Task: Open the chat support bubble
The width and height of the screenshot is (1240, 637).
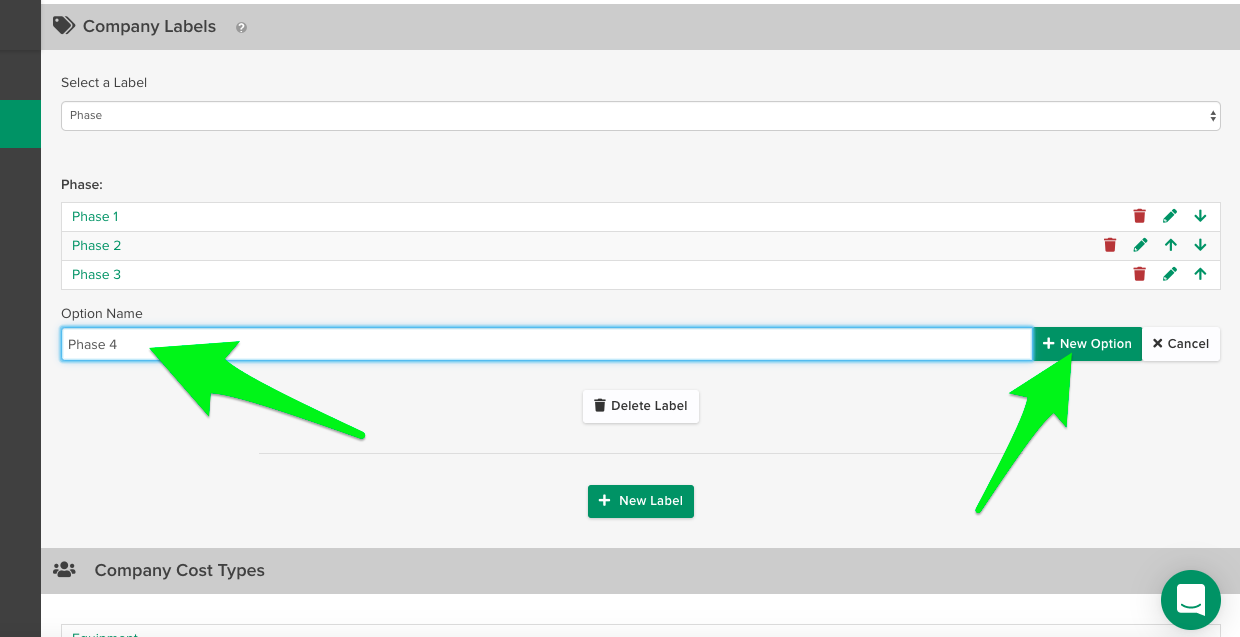Action: tap(1190, 600)
